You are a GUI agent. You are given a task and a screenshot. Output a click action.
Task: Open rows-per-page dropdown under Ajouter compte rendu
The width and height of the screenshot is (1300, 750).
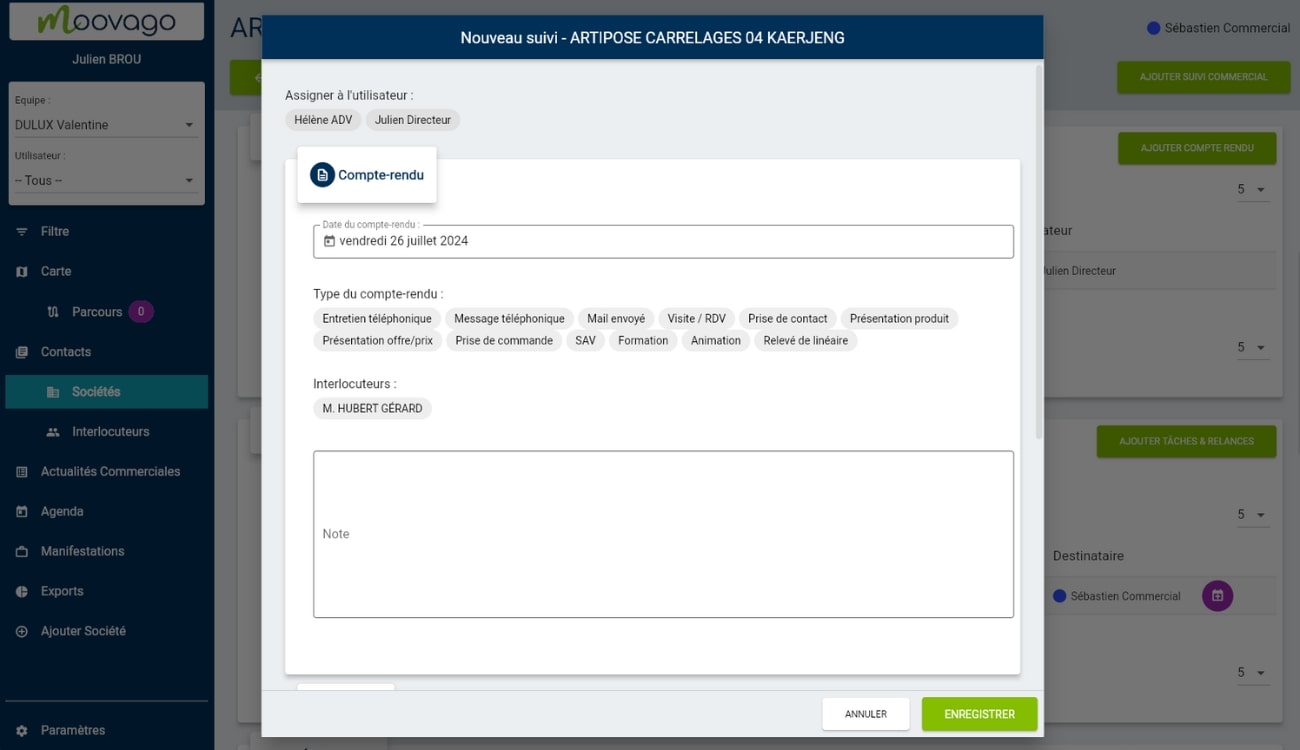coord(1253,190)
